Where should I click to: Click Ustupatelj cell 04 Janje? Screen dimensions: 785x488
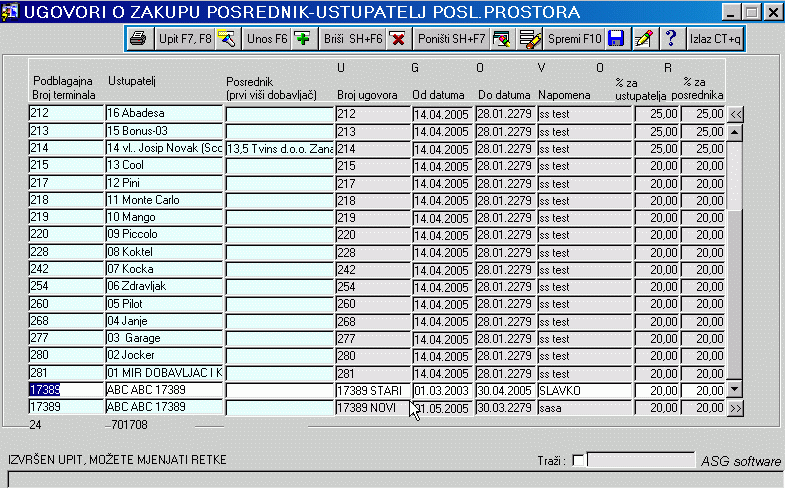pyautogui.click(x=164, y=321)
